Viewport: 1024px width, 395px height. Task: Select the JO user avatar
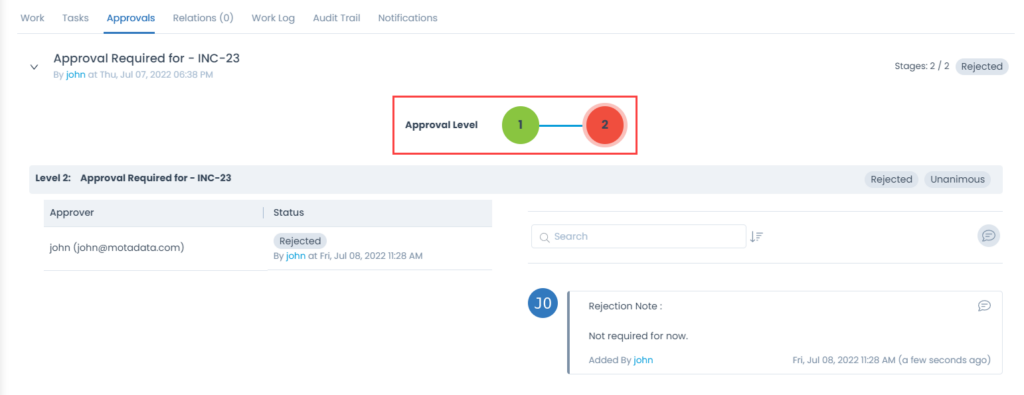[x=543, y=304]
